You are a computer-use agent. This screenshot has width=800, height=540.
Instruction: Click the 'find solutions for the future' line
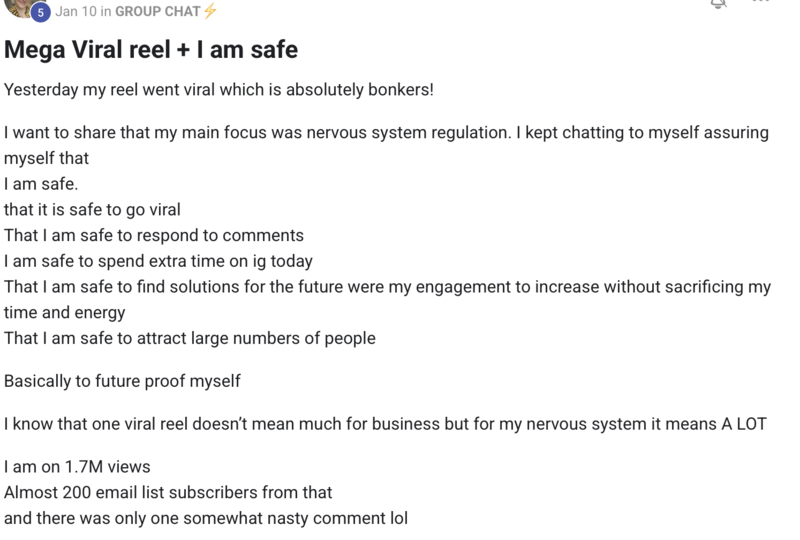click(x=387, y=300)
